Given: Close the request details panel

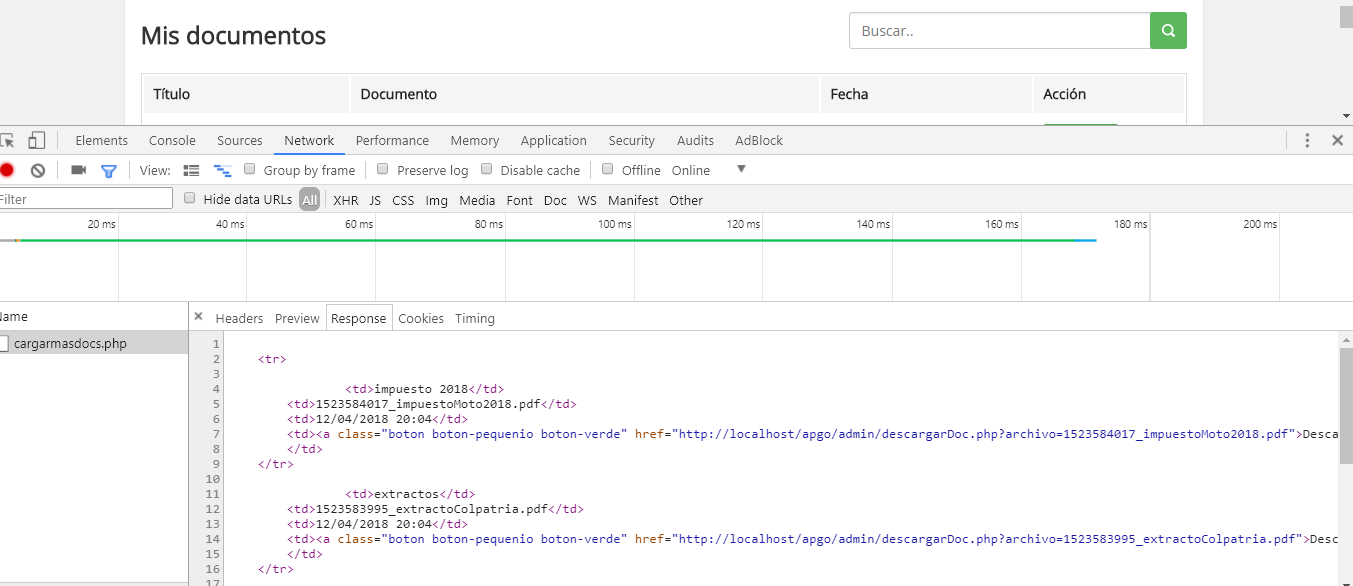Looking at the screenshot, I should [198, 316].
